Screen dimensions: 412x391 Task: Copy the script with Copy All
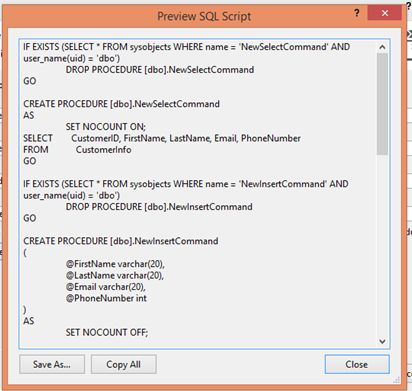coord(124,364)
